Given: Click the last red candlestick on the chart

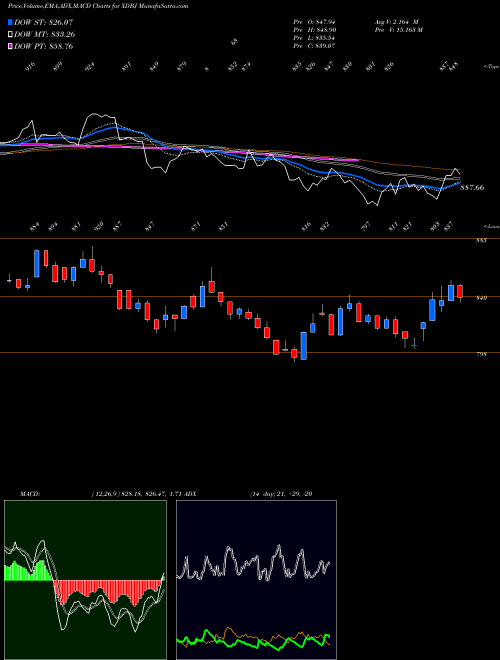Looking at the screenshot, I should point(460,291).
